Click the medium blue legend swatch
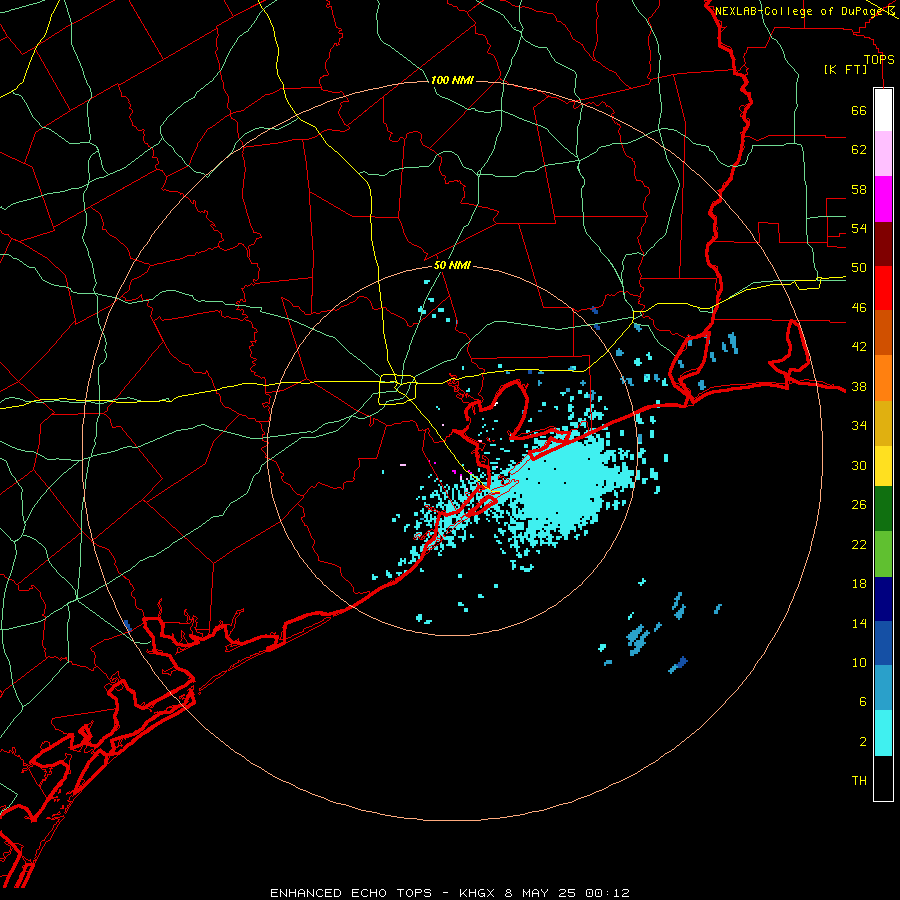Screen dimensions: 900x900 click(883, 643)
